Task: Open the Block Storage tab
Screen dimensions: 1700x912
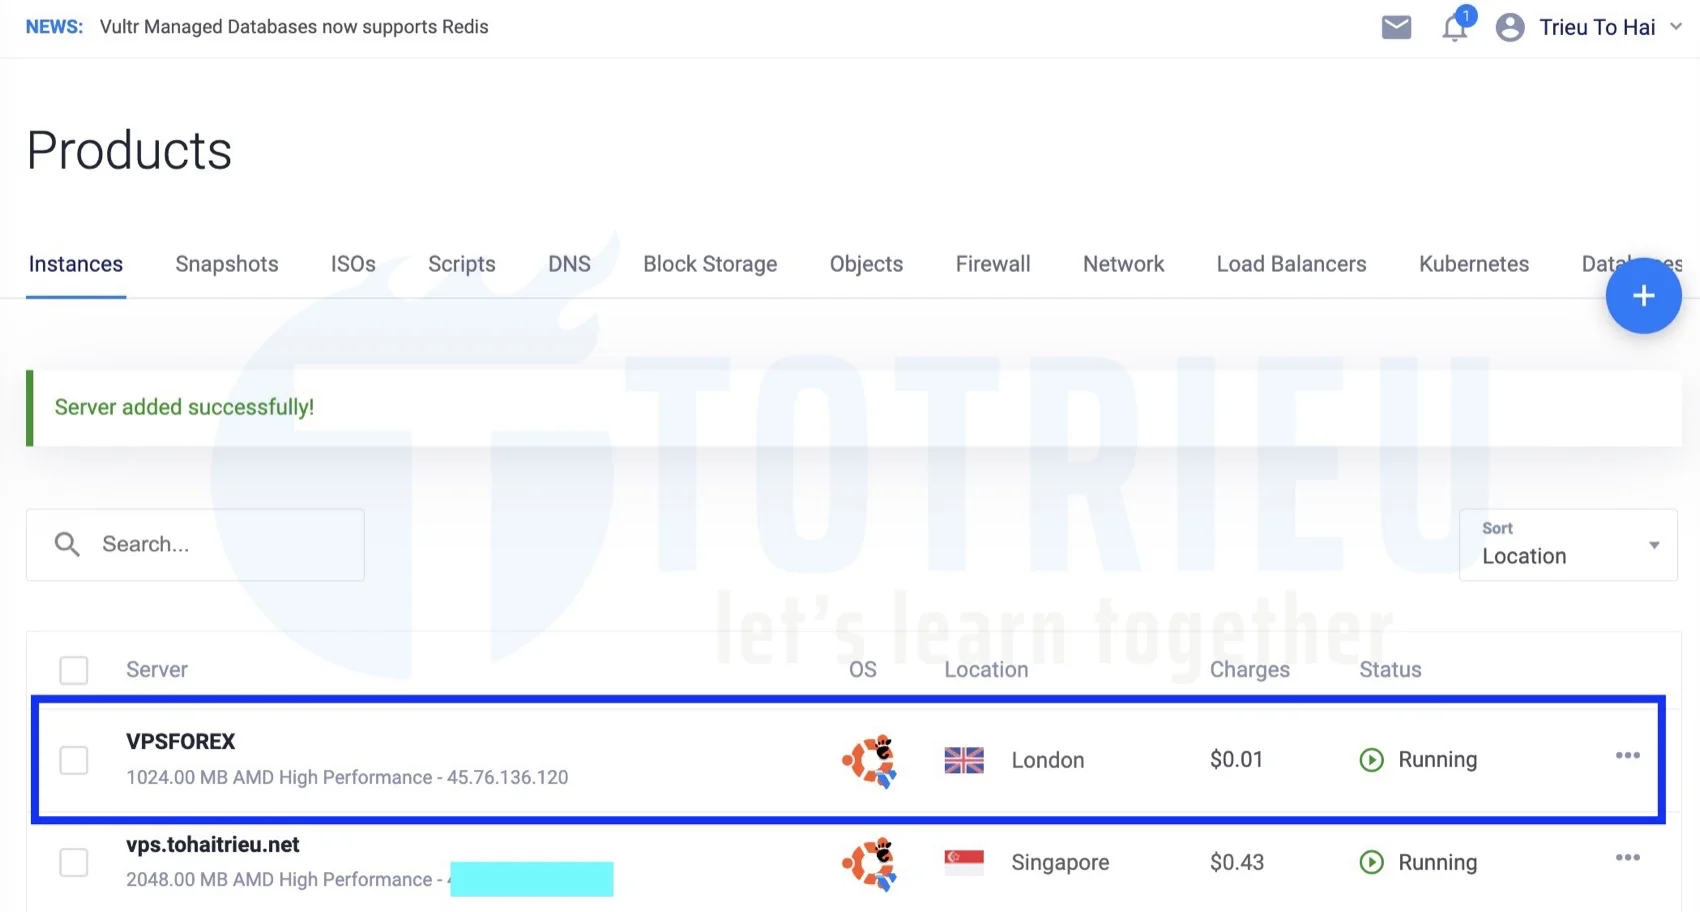Action: tap(710, 264)
